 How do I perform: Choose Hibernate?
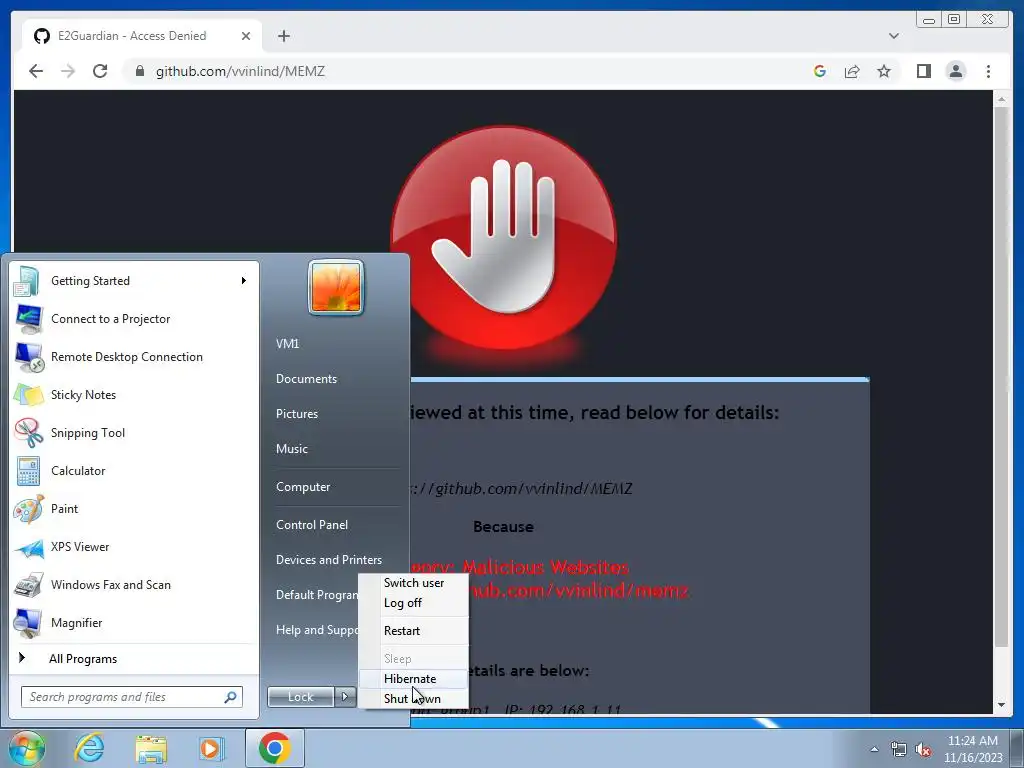(413, 679)
